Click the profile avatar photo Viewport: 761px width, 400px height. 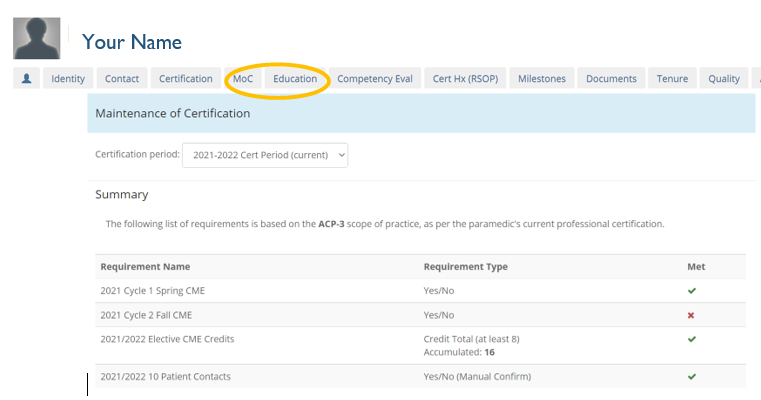(x=36, y=38)
